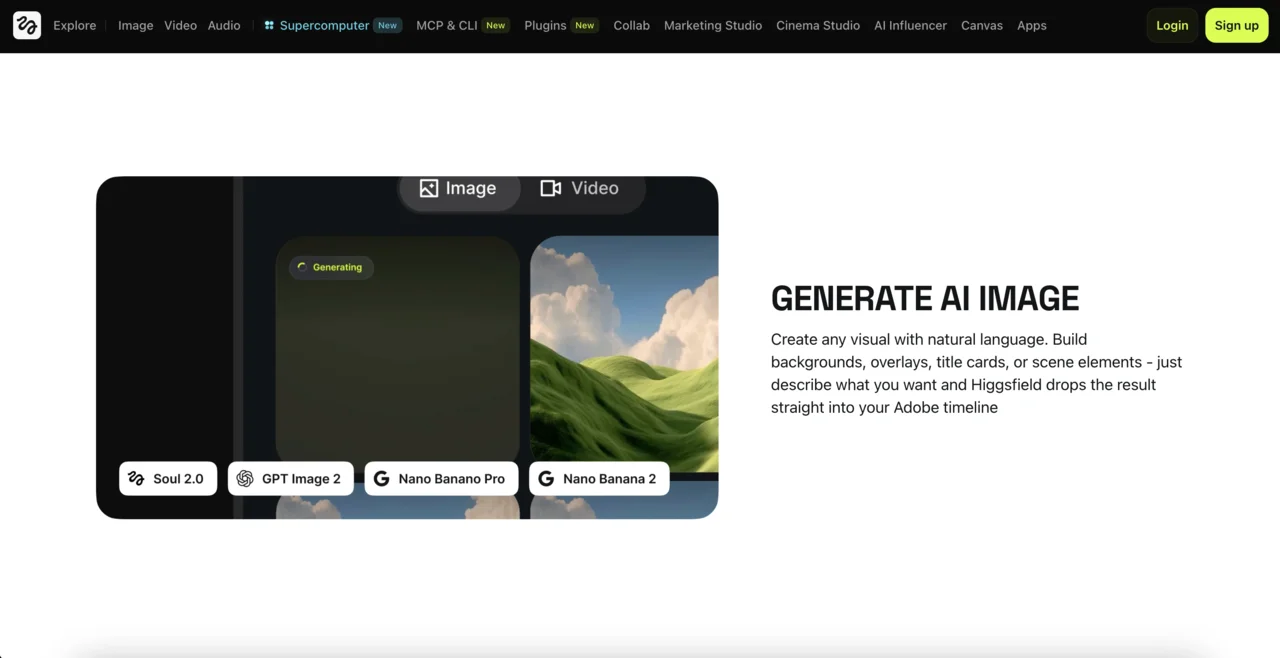Open AI Influencer page
This screenshot has height=658, width=1280.
(x=910, y=26)
